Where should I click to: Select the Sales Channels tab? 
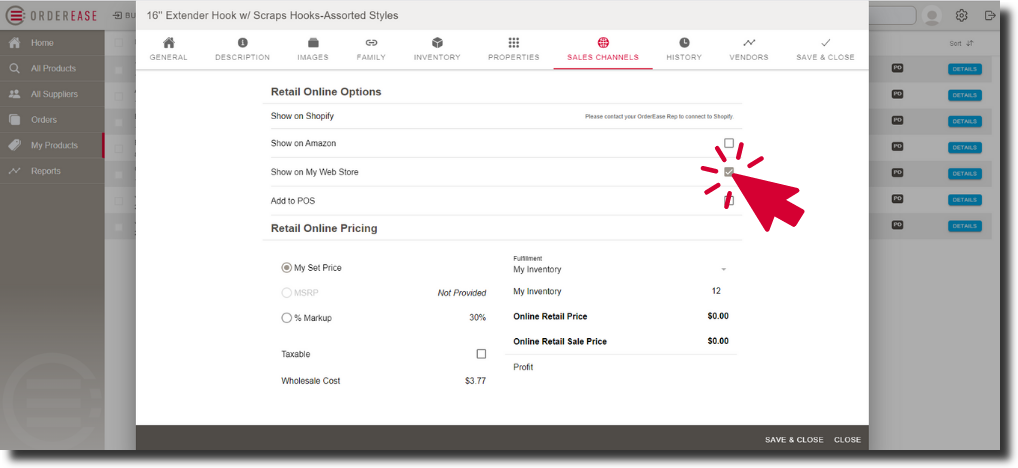pyautogui.click(x=602, y=49)
